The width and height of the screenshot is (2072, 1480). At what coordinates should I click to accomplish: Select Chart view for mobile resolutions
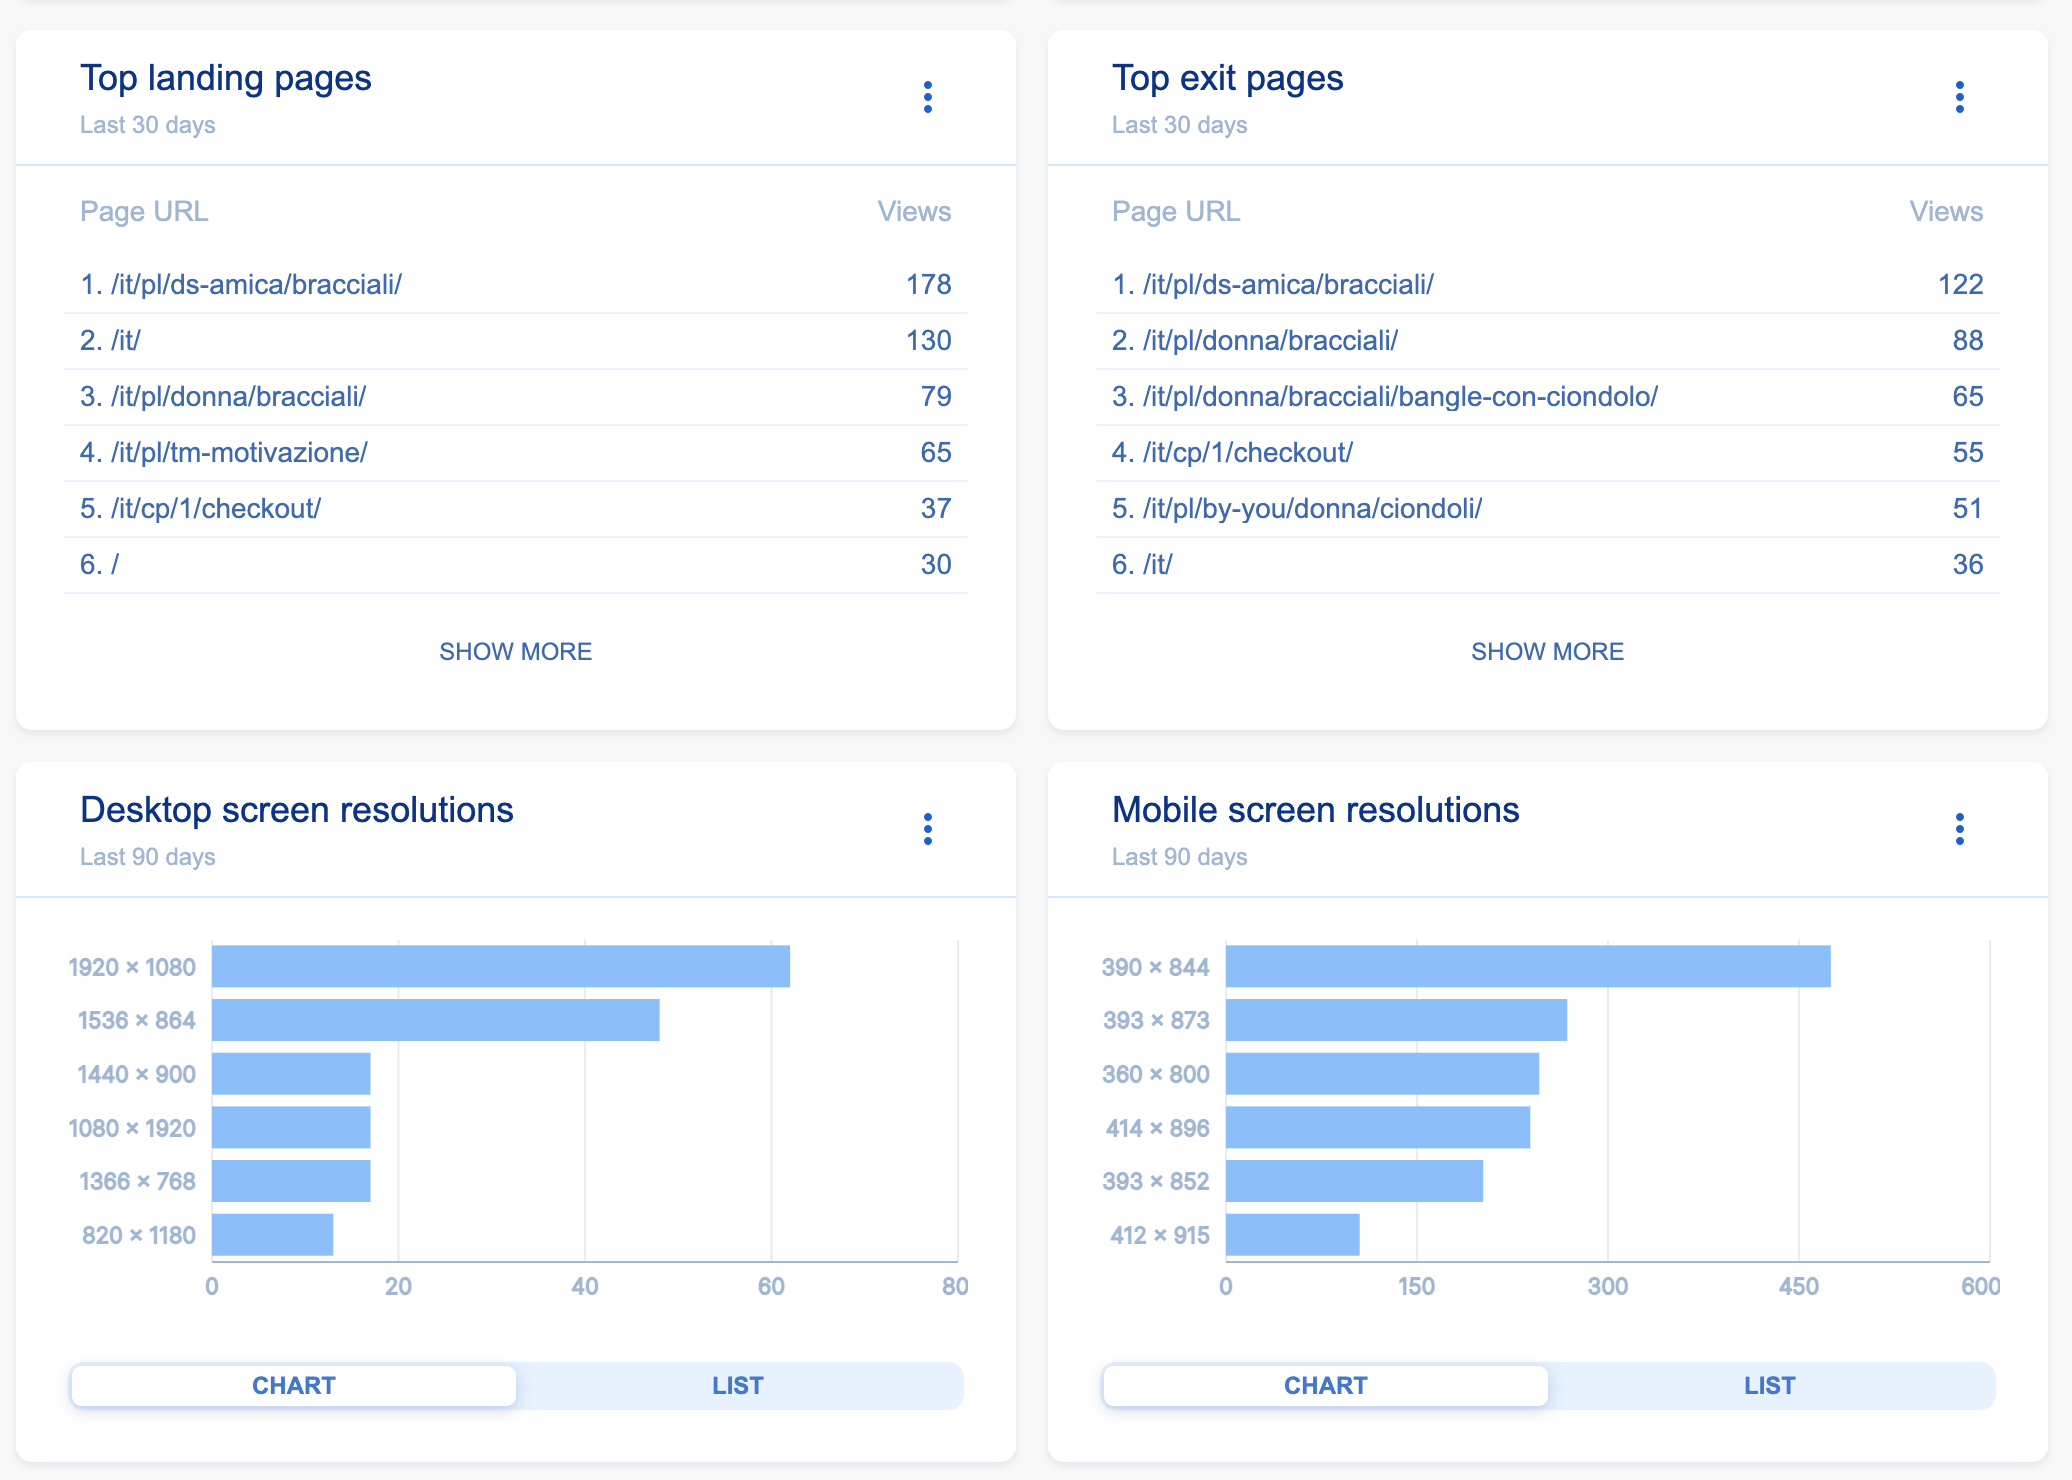[x=1325, y=1386]
